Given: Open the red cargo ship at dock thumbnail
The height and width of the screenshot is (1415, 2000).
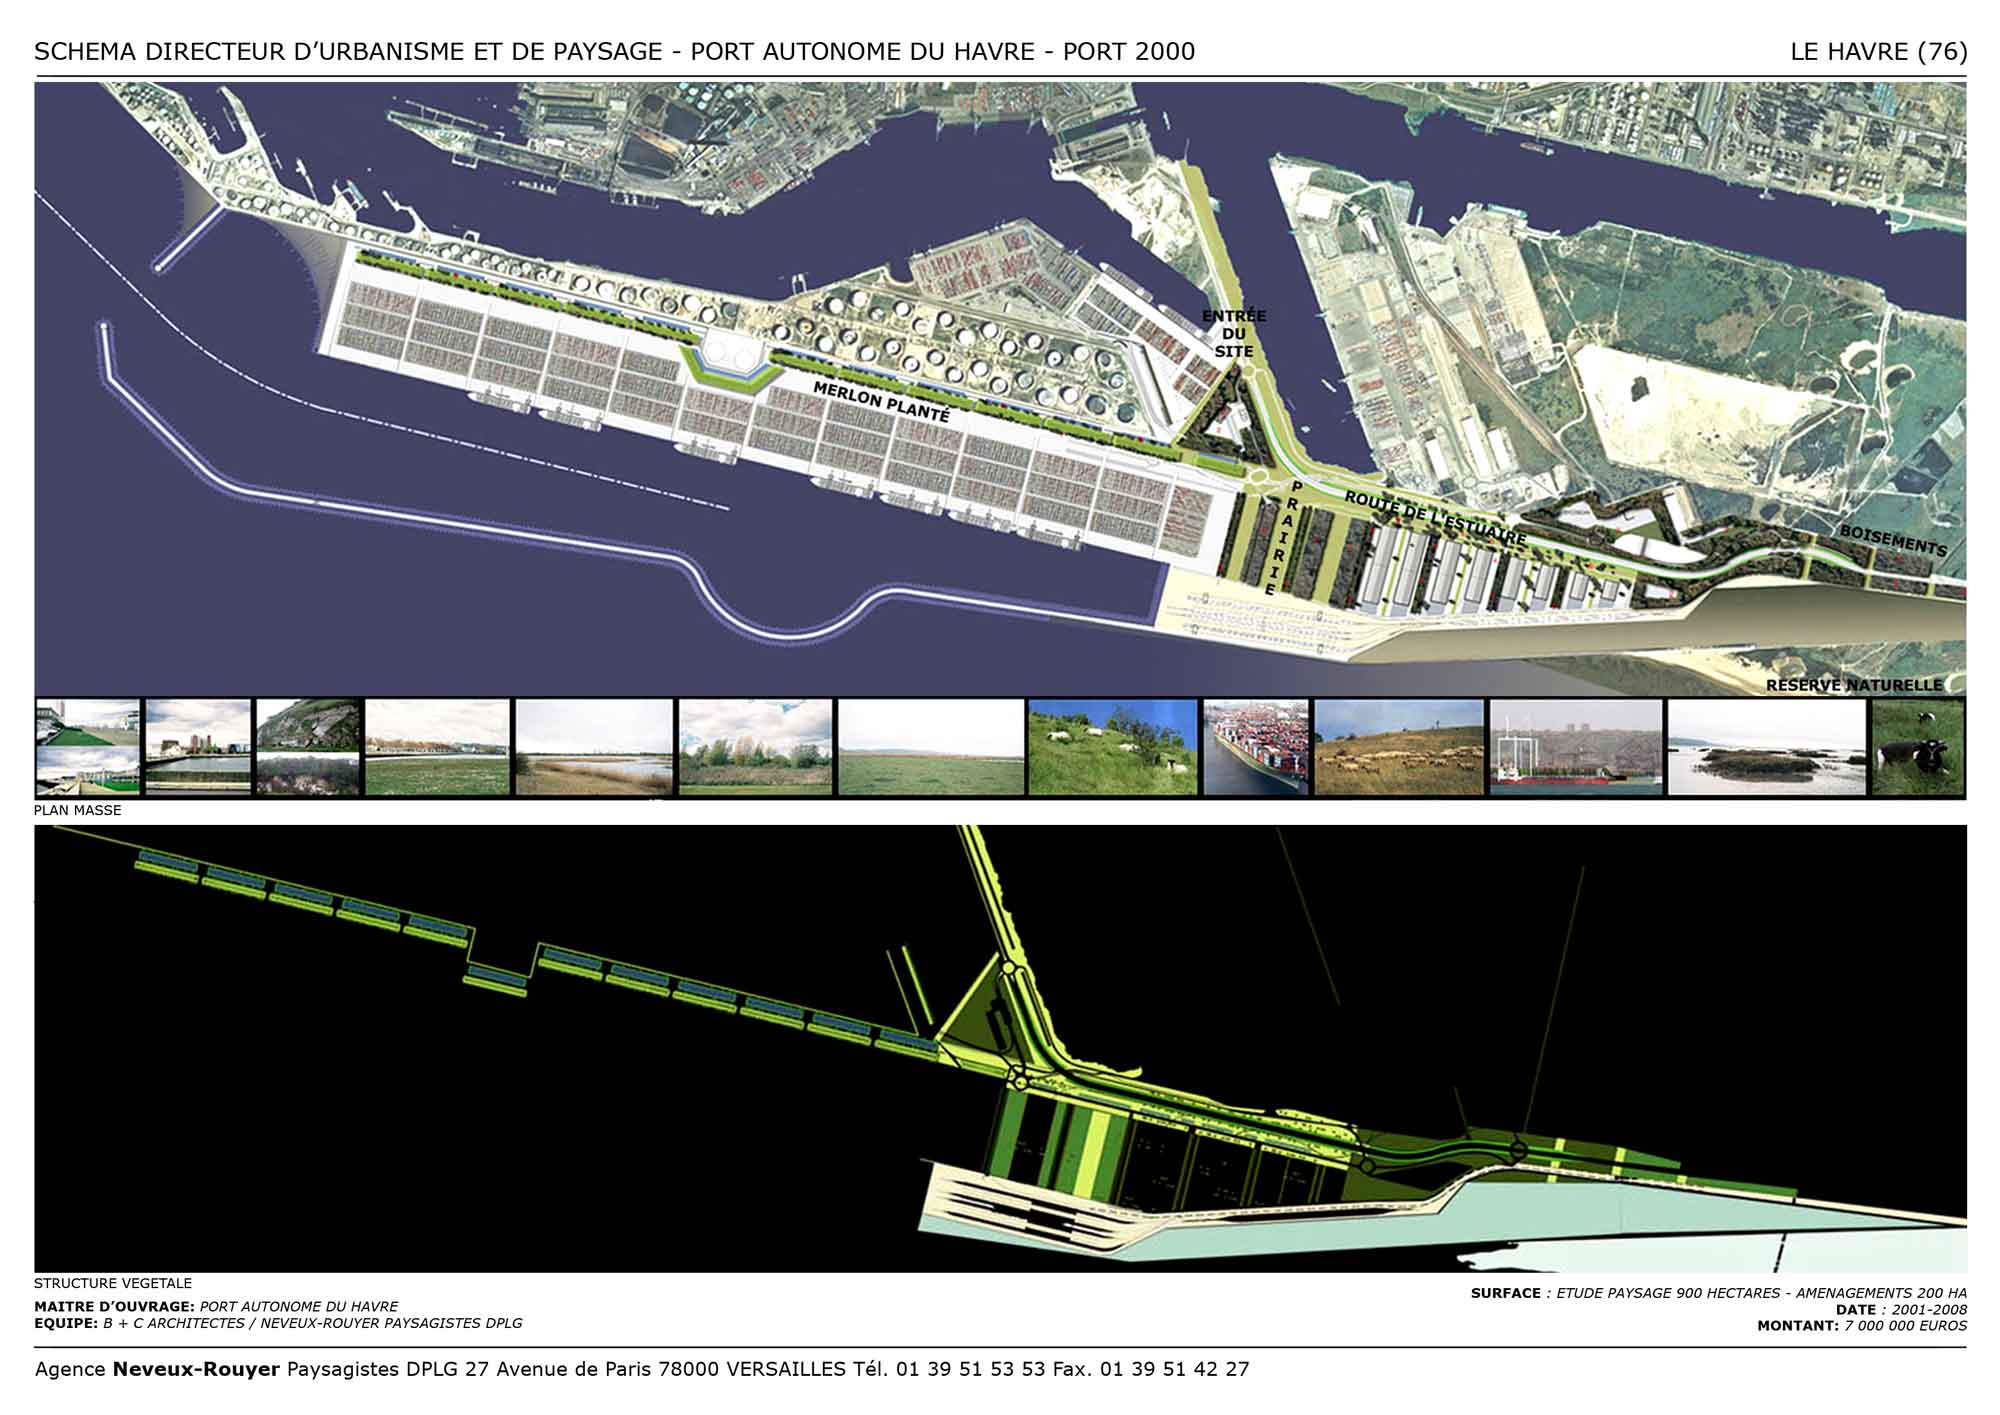Looking at the screenshot, I should coord(1575,748).
